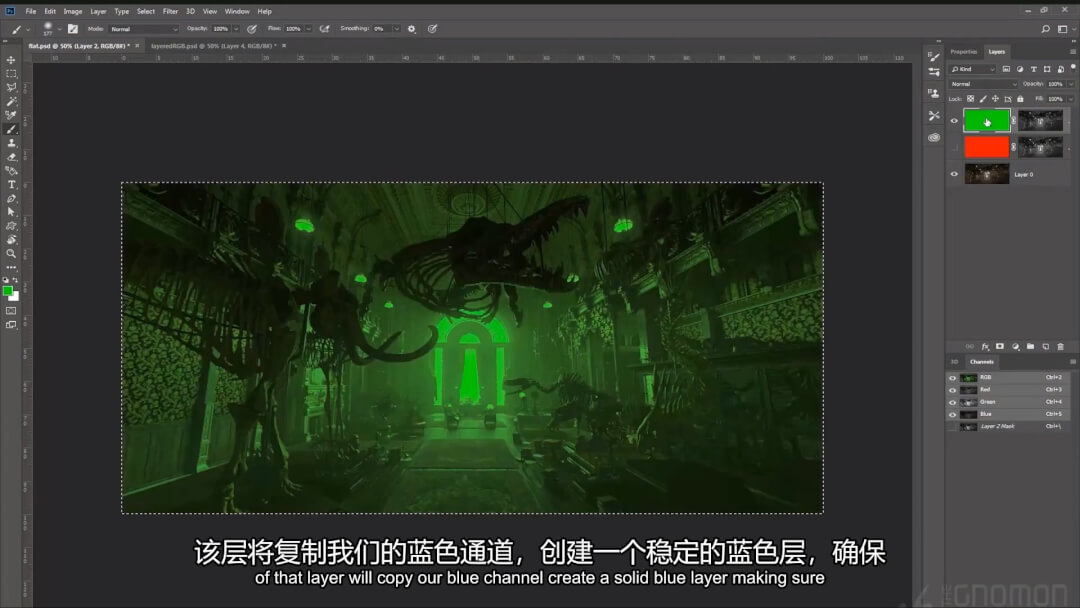
Task: Select the Zoom magnifier tool
Action: tap(11, 253)
